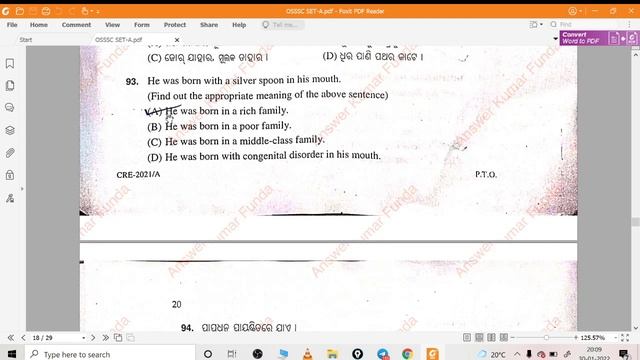This screenshot has width=640, height=360.
Task: Open the Comments panel icon
Action: (x=10, y=107)
